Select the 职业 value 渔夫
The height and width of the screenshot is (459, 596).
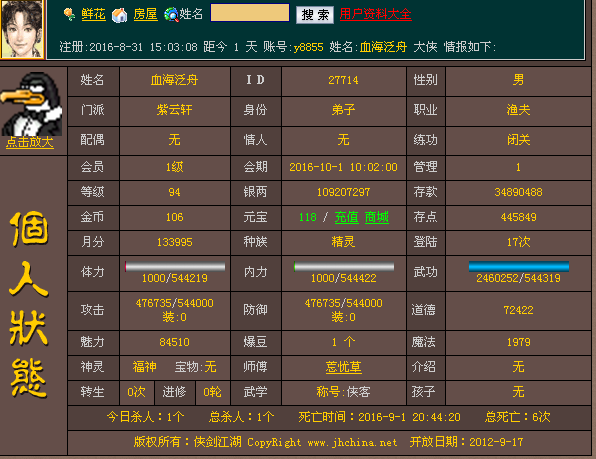click(518, 110)
